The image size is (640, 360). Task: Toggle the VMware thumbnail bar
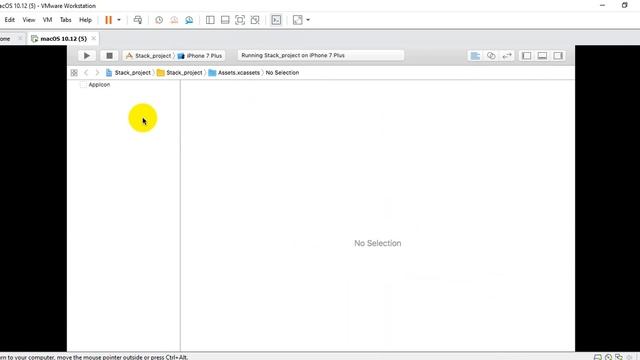225,20
